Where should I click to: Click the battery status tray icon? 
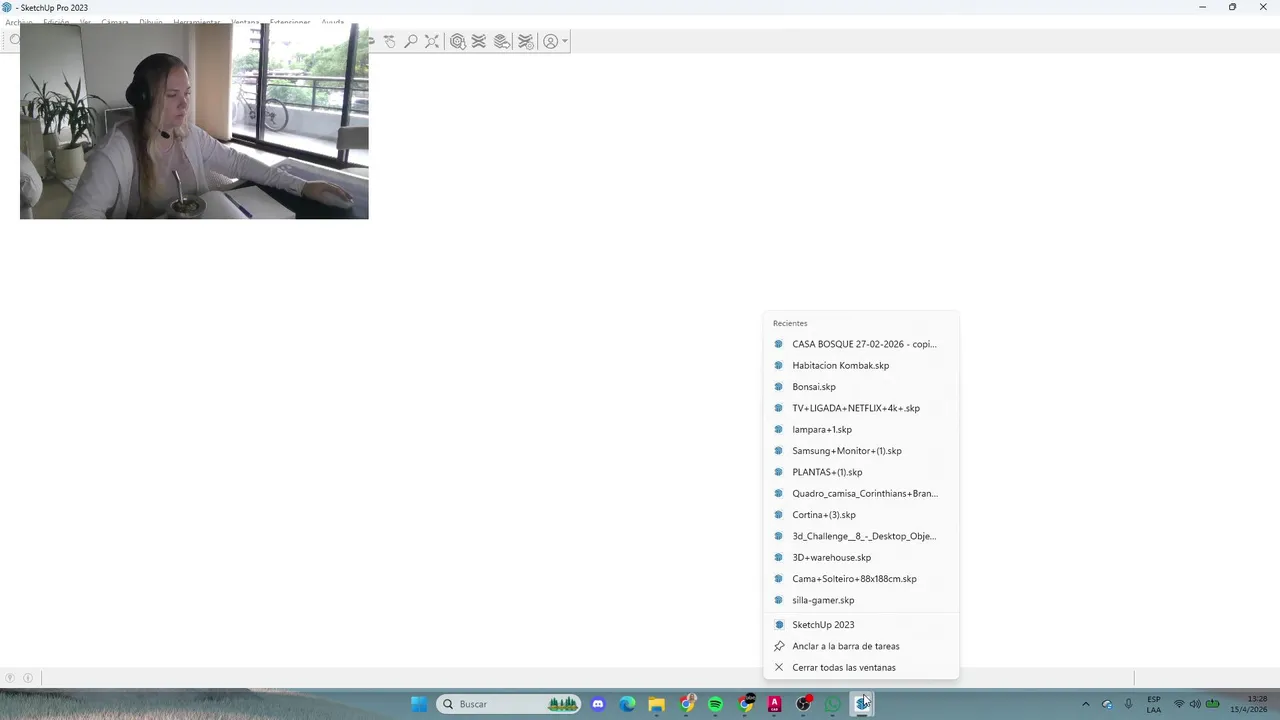[x=1212, y=704]
